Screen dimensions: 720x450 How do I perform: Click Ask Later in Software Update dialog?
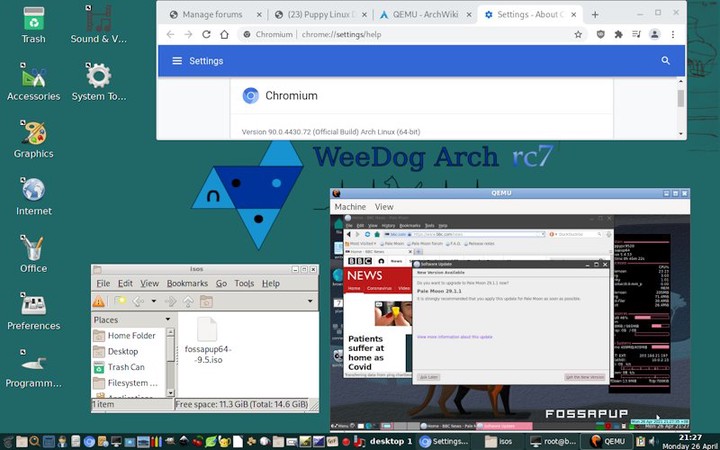coord(428,377)
